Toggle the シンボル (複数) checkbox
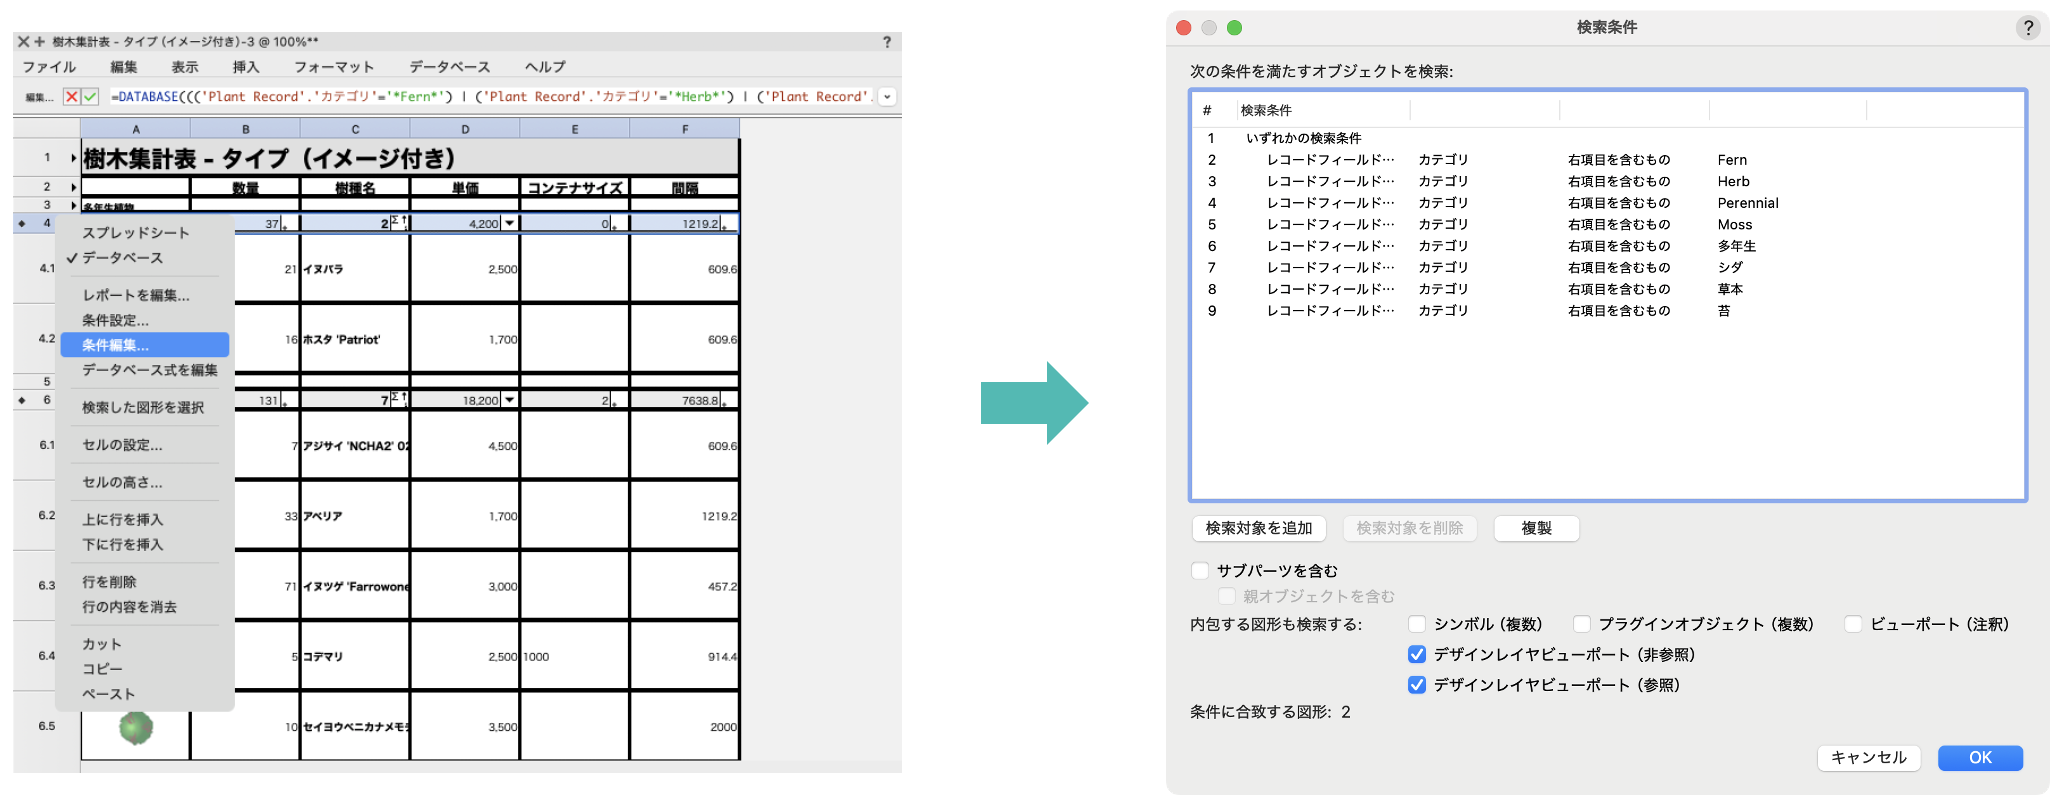This screenshot has height=812, width=2058. 1416,624
